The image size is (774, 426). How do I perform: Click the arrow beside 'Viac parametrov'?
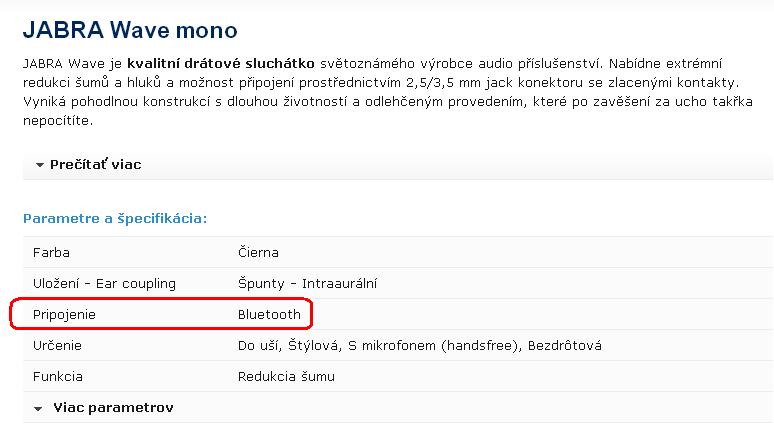[38, 409]
